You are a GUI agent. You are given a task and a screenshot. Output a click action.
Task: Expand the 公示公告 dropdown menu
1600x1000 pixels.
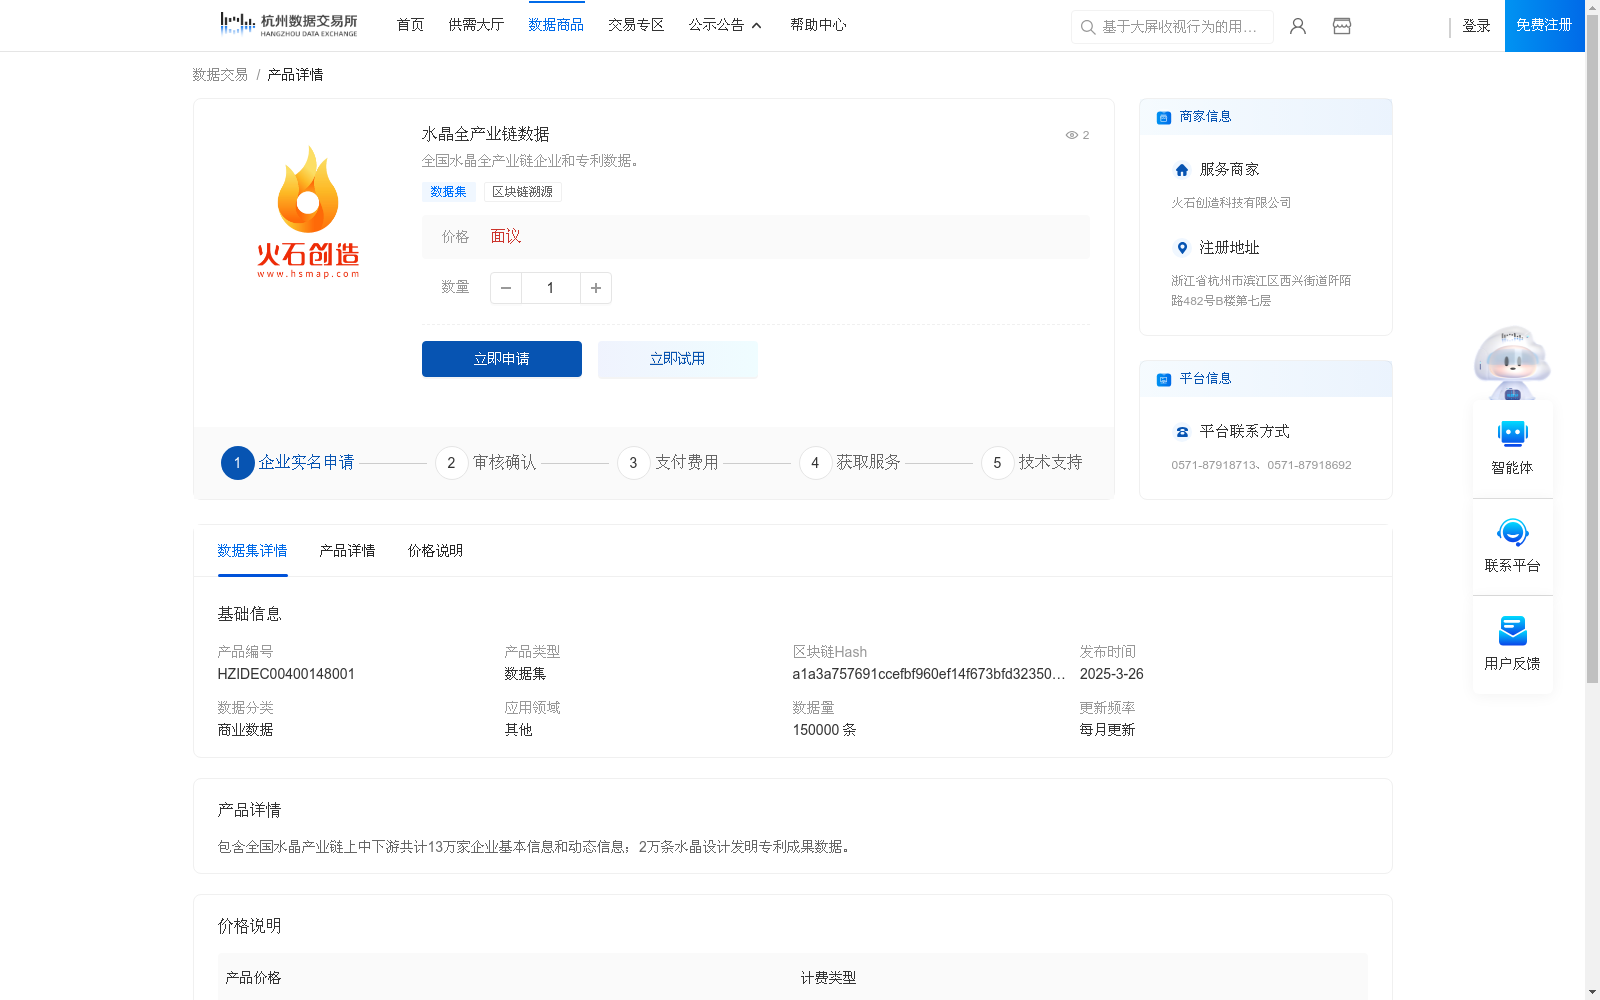[x=725, y=25]
